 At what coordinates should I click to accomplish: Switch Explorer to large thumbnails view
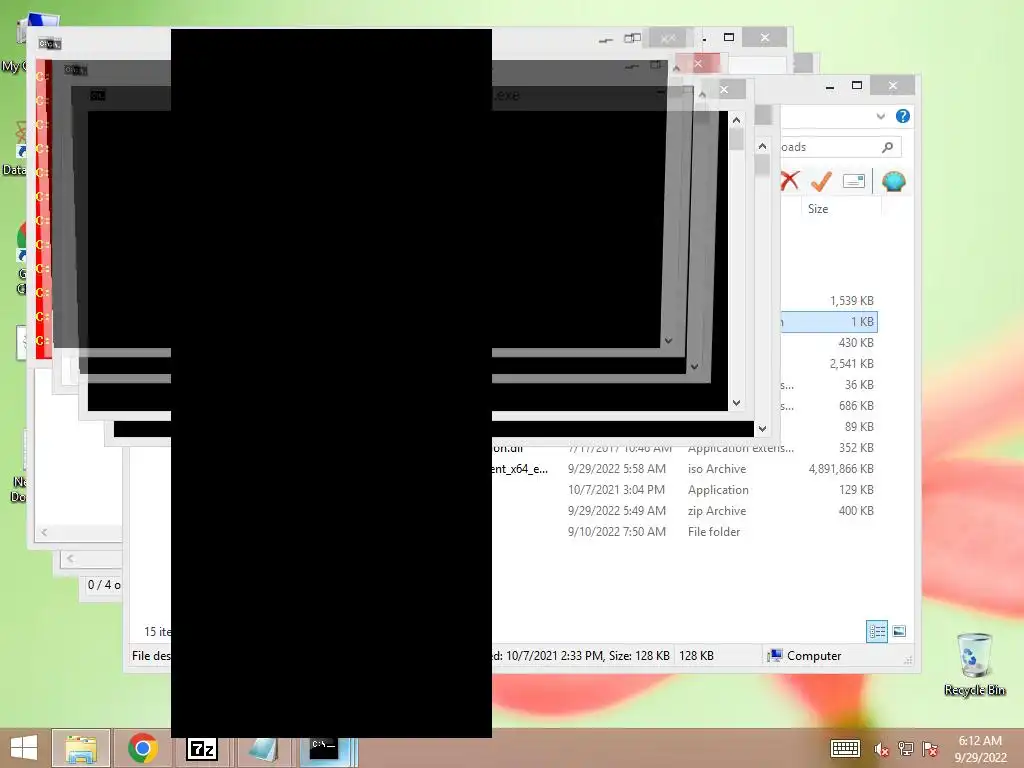click(899, 631)
